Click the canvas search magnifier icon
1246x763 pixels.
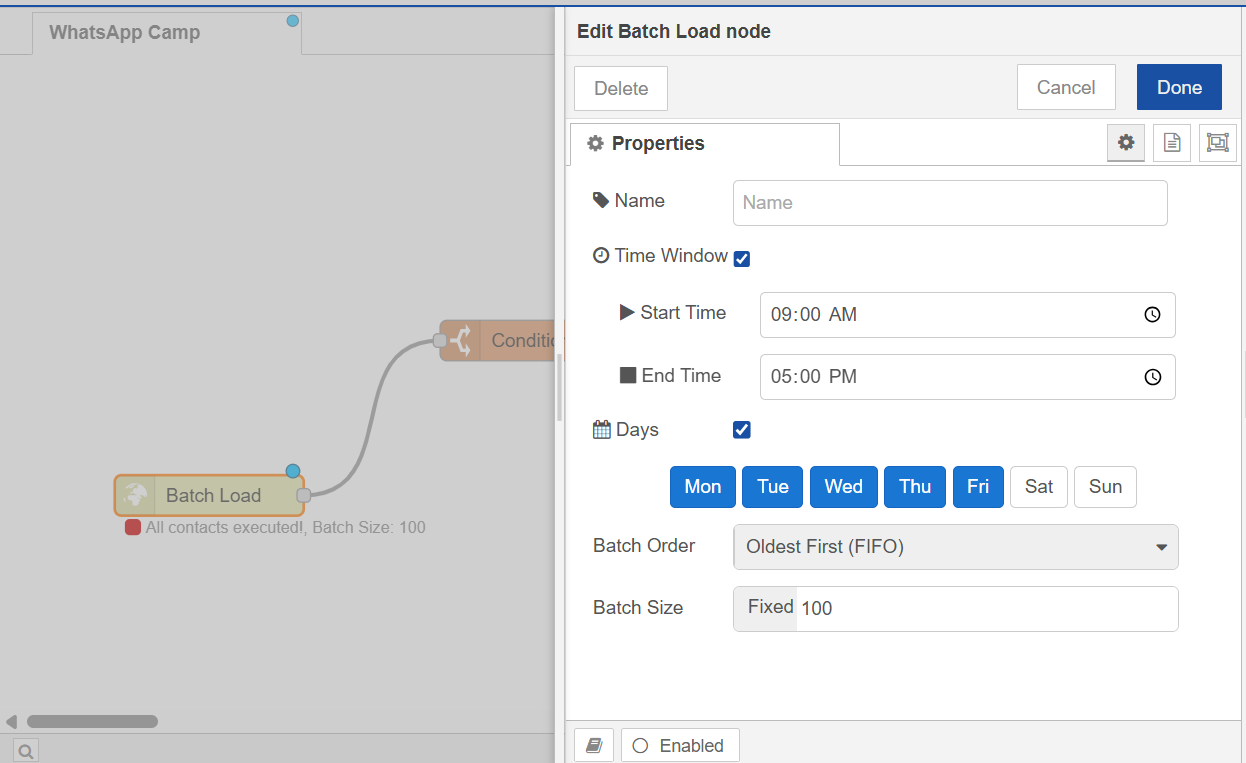tap(25, 750)
